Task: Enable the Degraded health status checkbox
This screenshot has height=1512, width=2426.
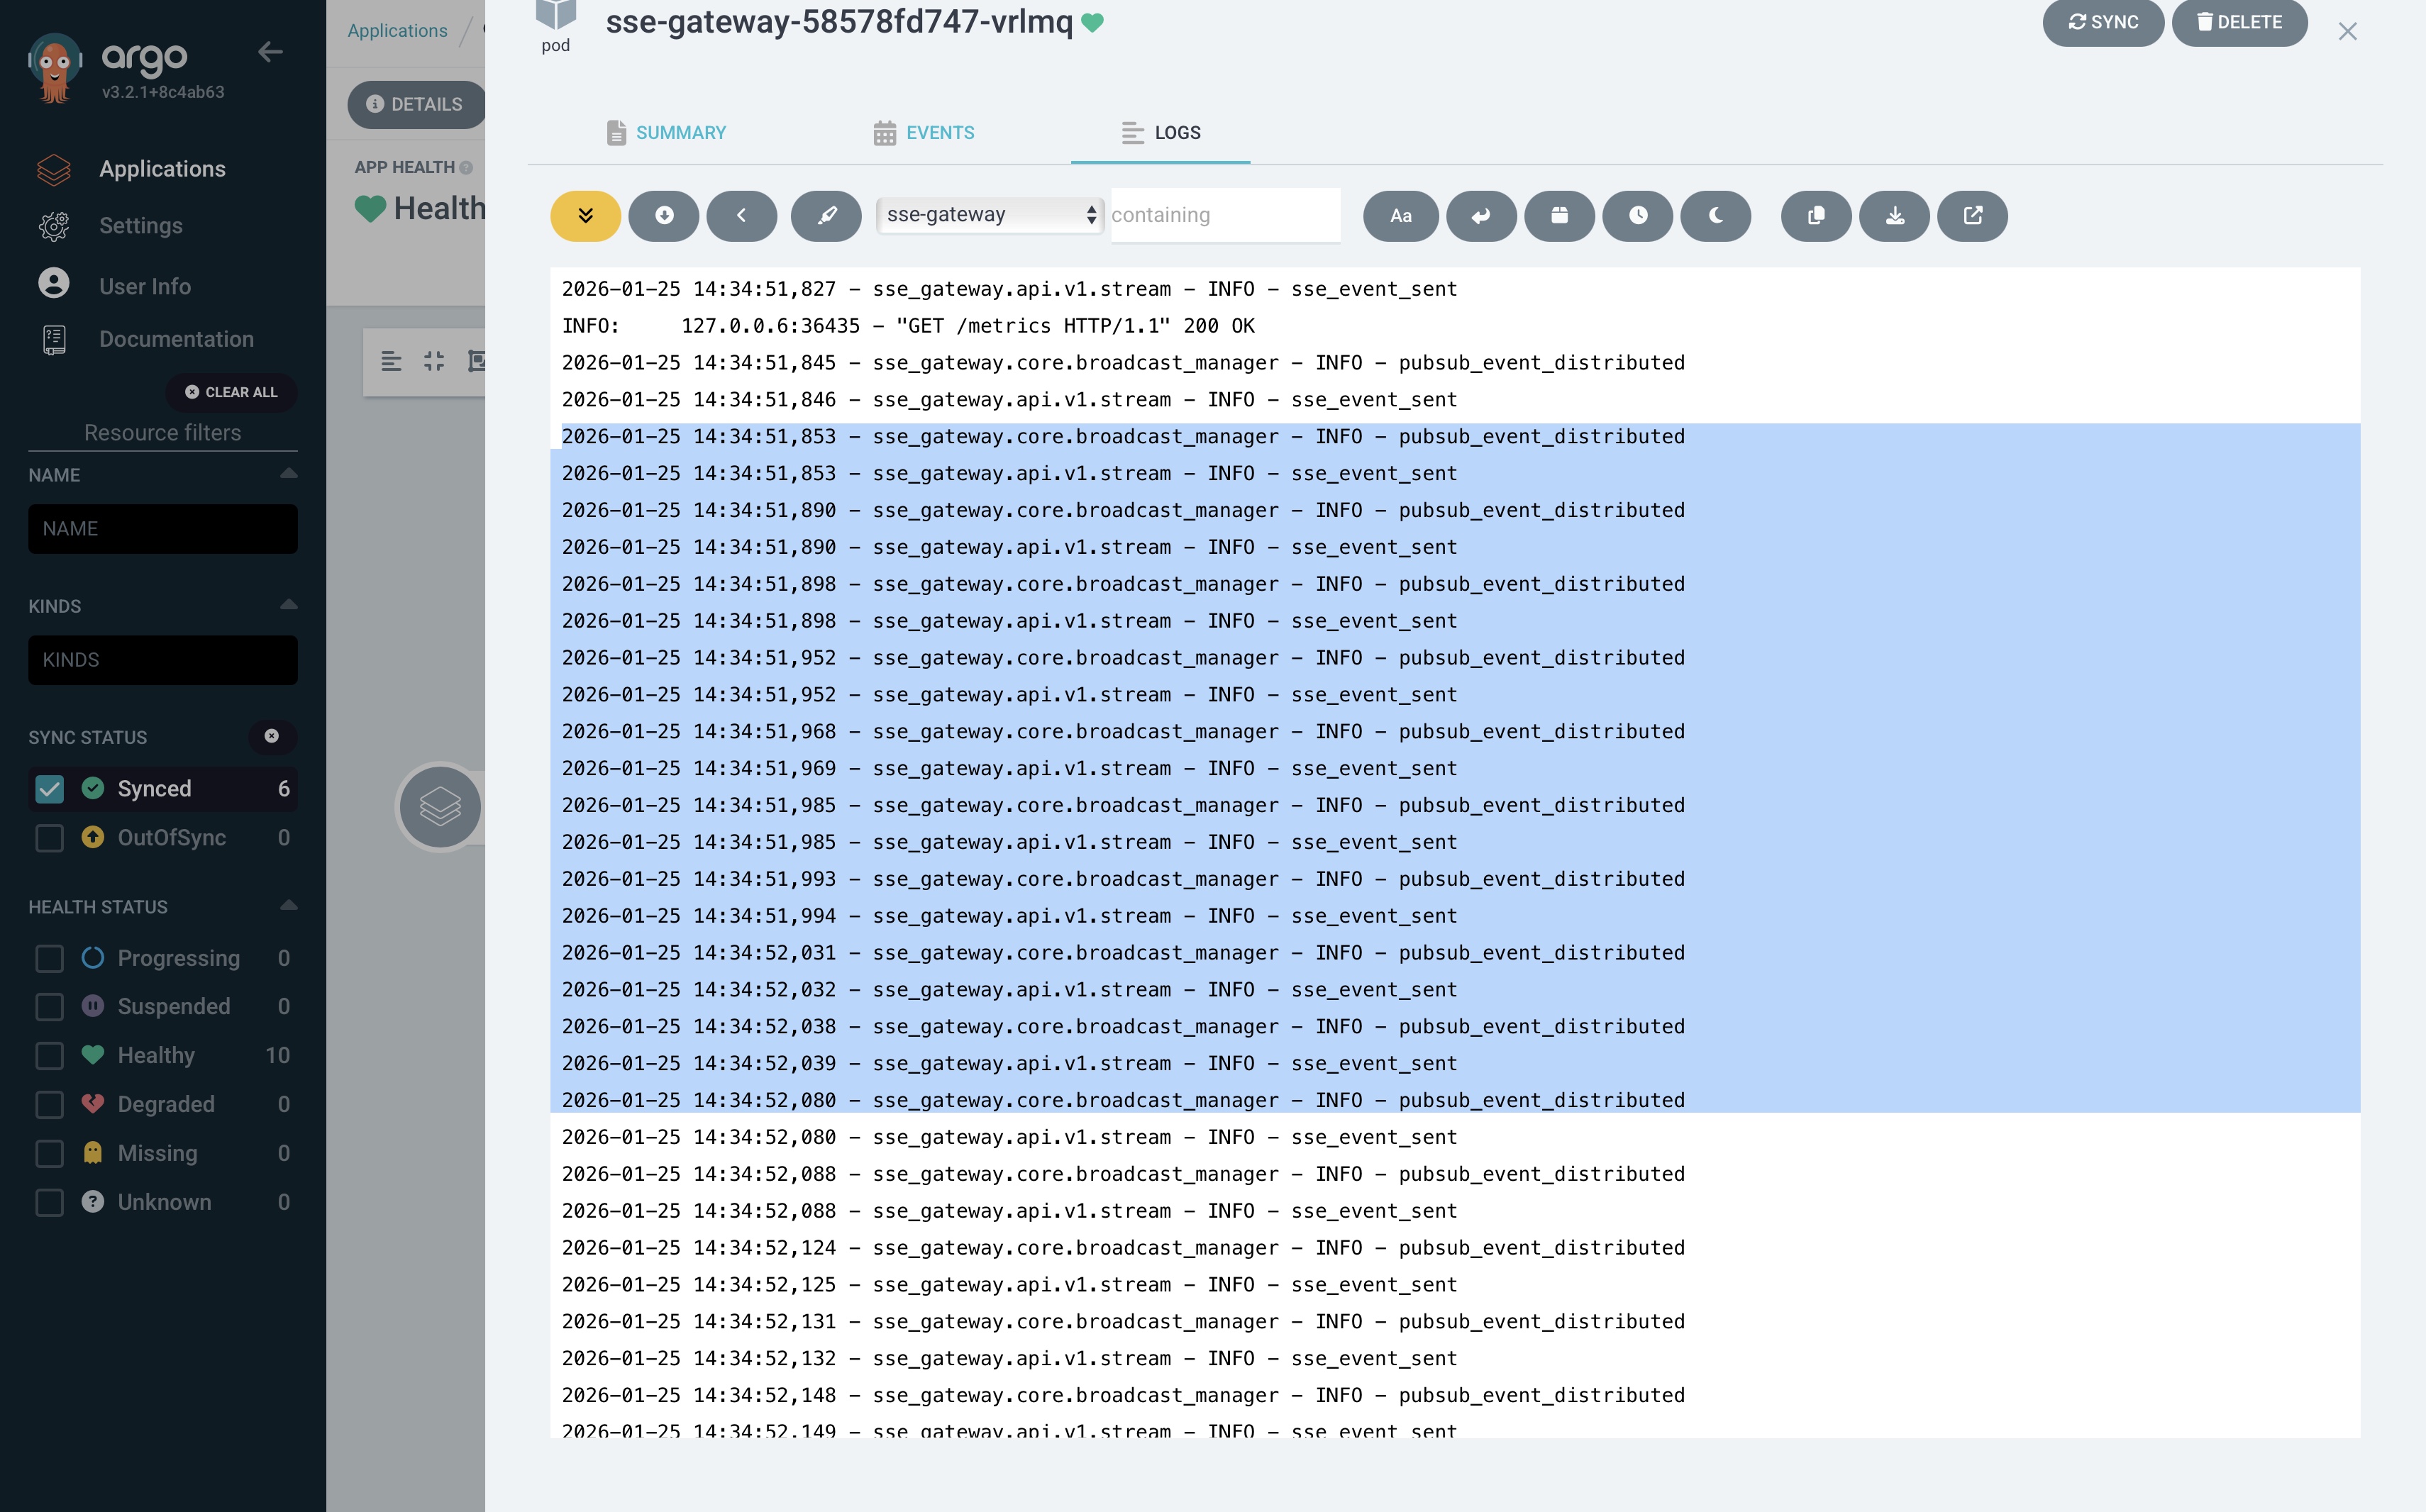Action: point(49,1104)
